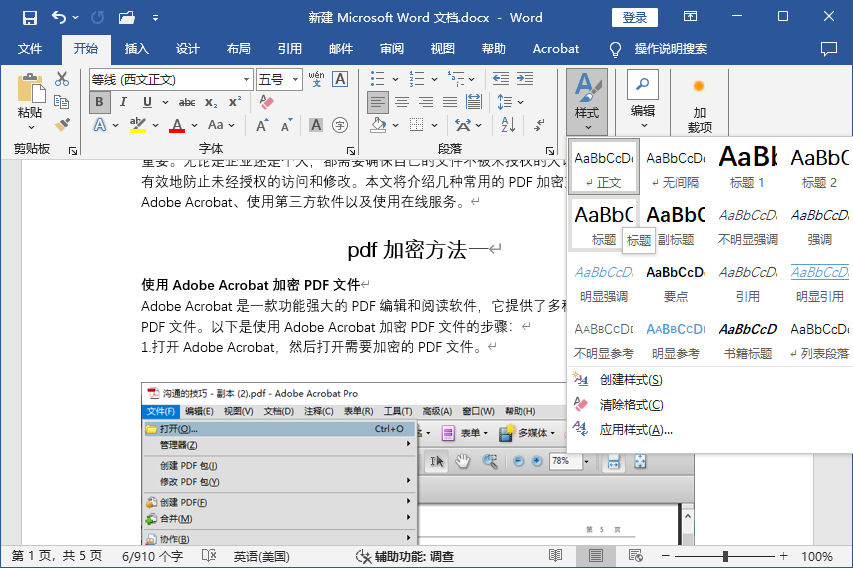Viewport: 853px width, 568px height.
Task: Sort text with the A-Z icon
Action: (x=508, y=125)
